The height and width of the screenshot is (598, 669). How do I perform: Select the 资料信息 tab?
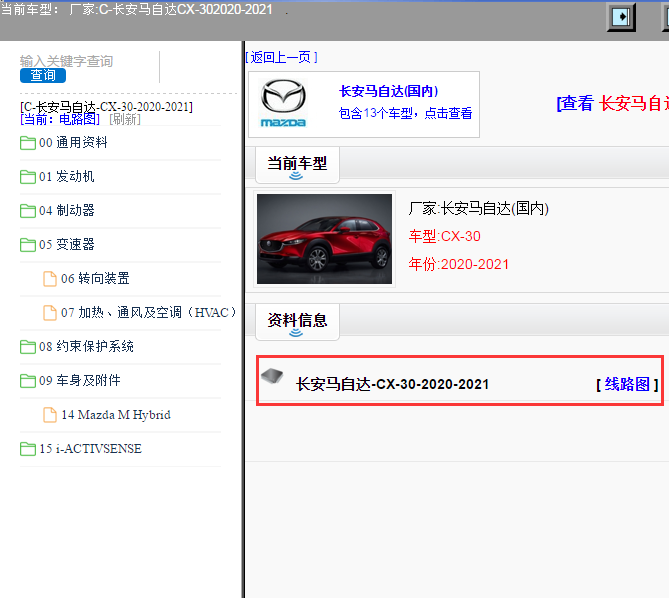tap(297, 322)
